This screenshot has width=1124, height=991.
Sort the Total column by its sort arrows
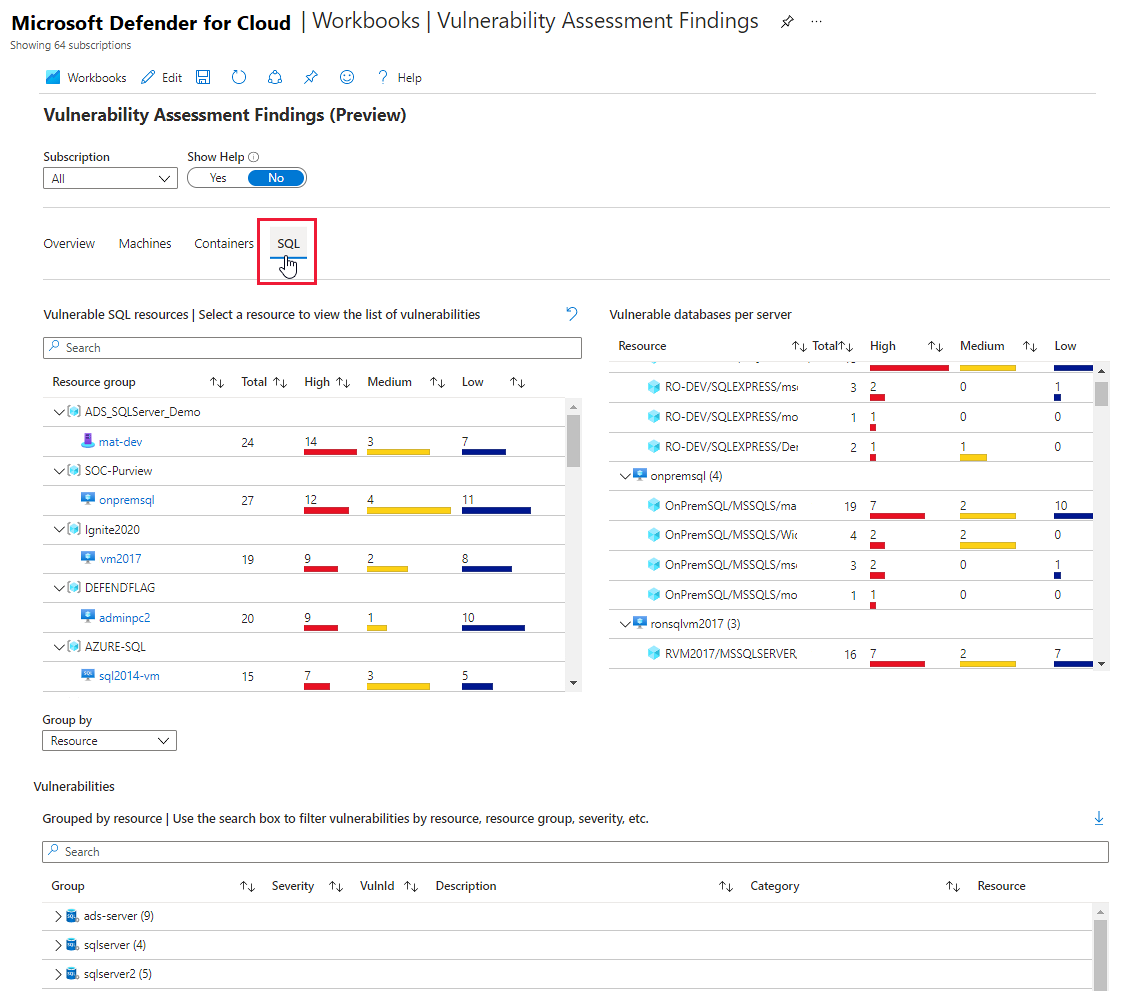(281, 381)
